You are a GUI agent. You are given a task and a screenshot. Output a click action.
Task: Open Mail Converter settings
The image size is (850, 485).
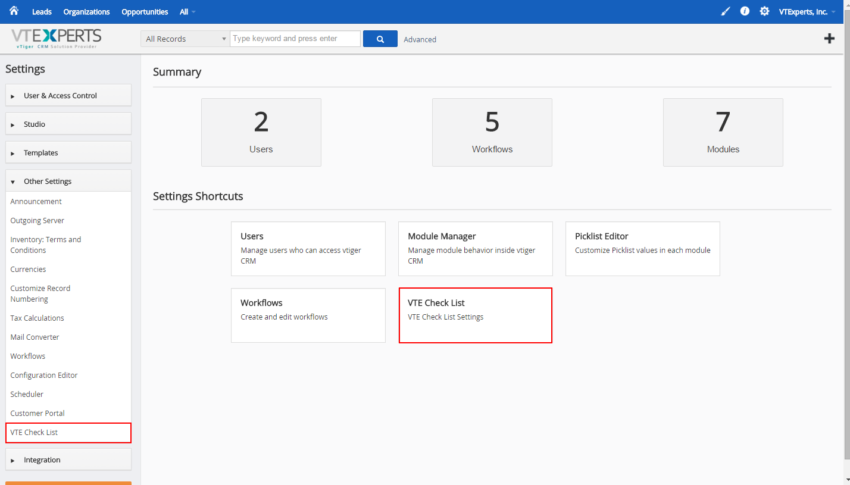(x=35, y=337)
